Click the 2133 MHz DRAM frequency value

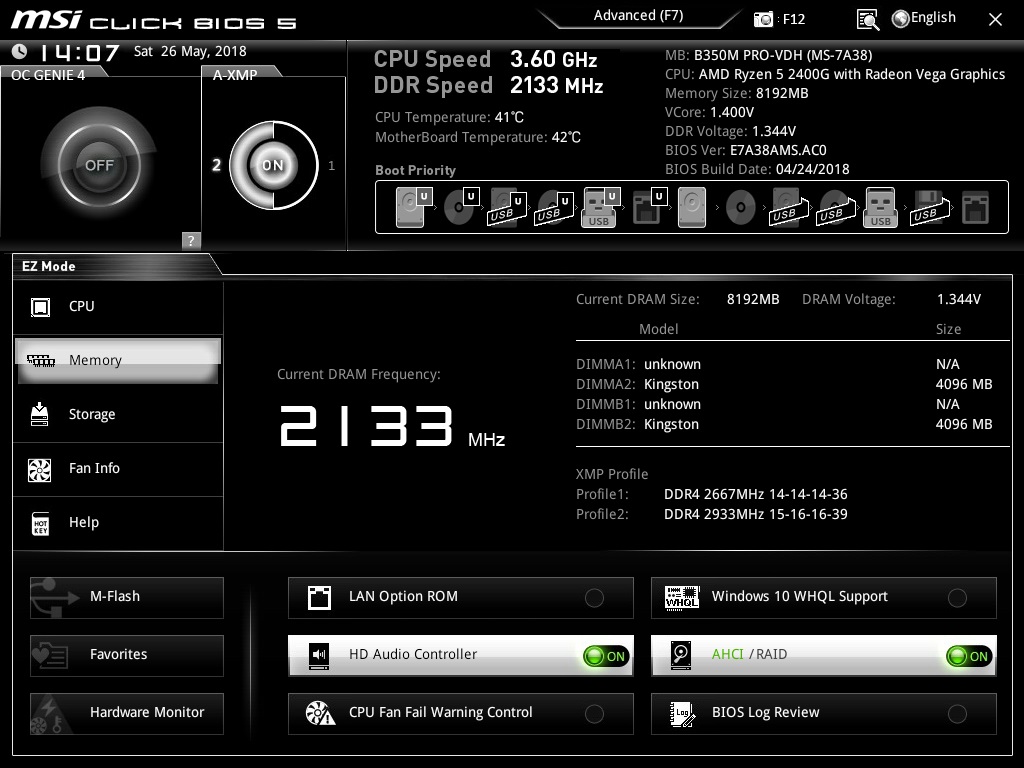(x=392, y=426)
